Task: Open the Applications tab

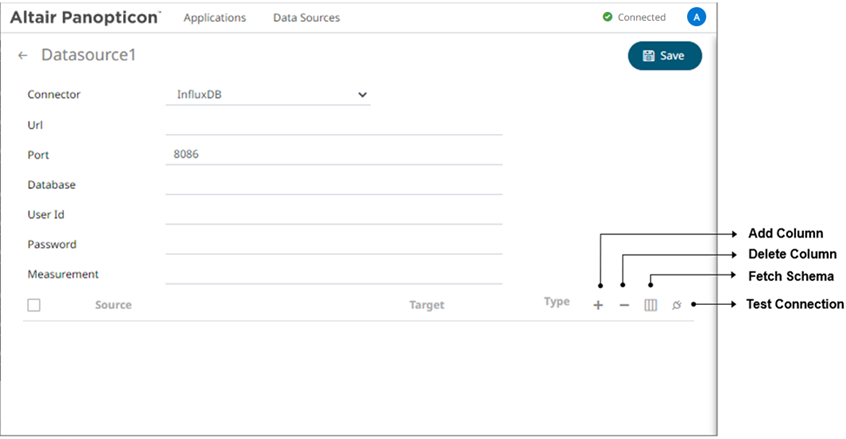Action: [214, 18]
